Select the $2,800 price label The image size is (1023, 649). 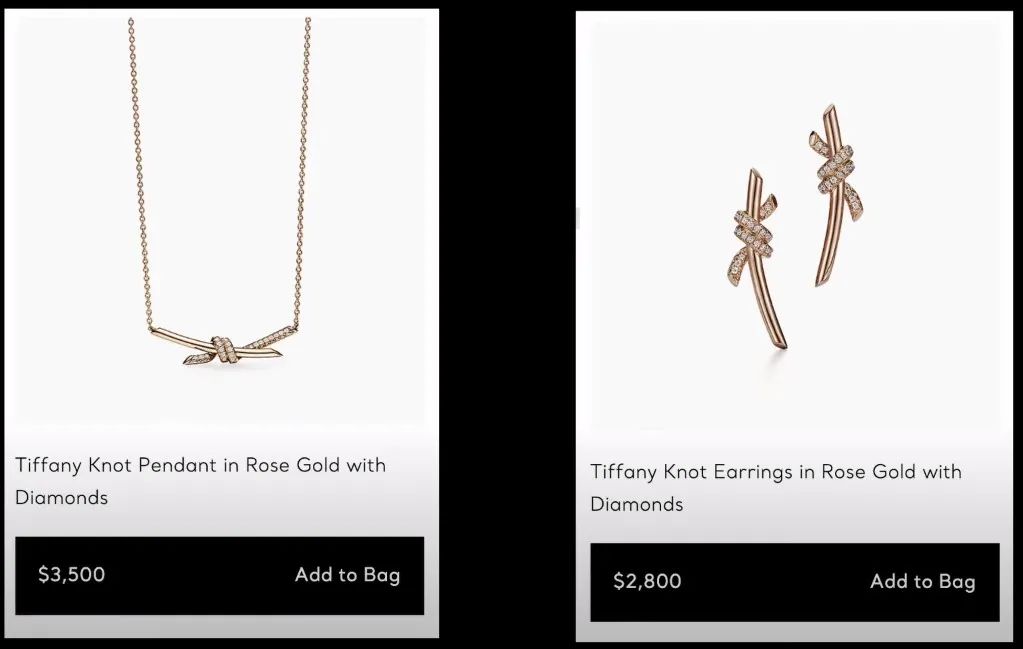(649, 582)
